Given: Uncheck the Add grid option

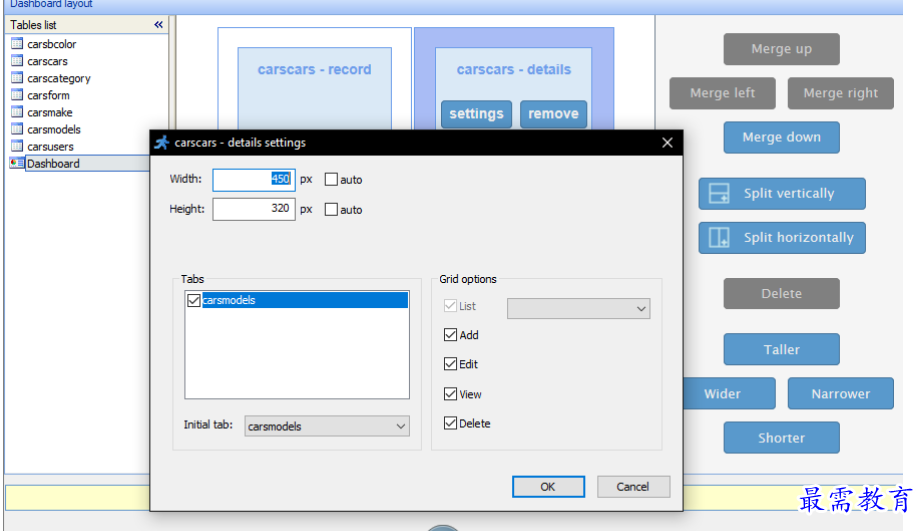Looking at the screenshot, I should (x=451, y=335).
